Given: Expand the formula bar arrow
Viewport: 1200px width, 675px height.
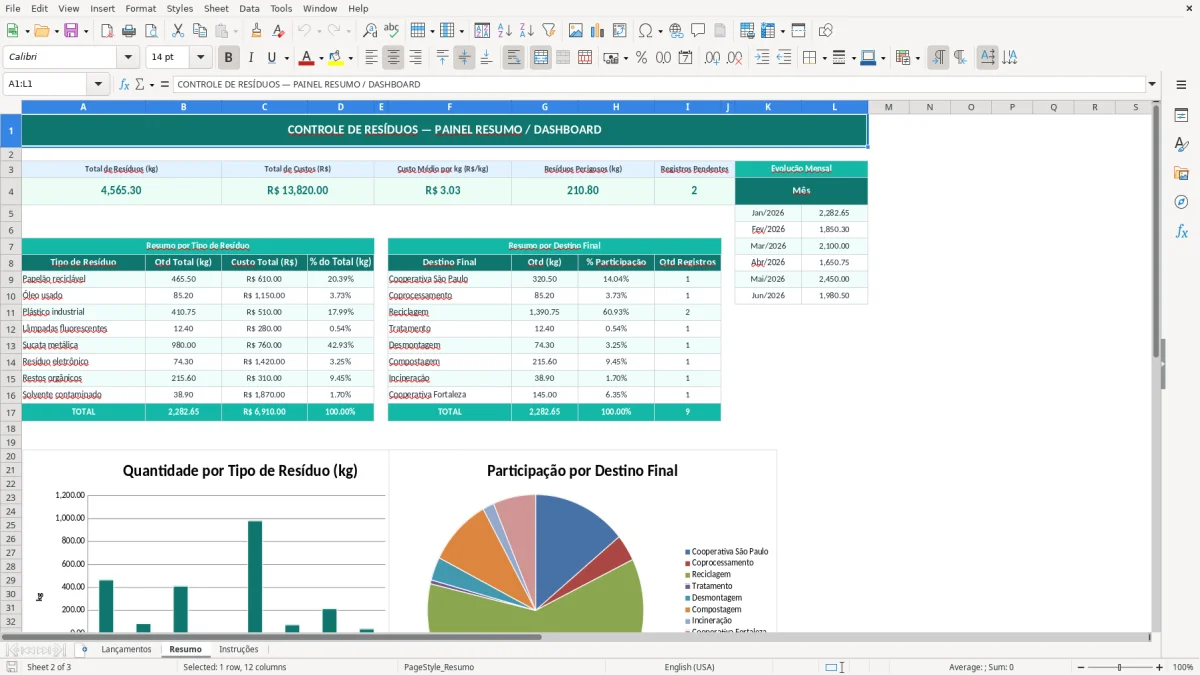Looking at the screenshot, I should (1152, 84).
